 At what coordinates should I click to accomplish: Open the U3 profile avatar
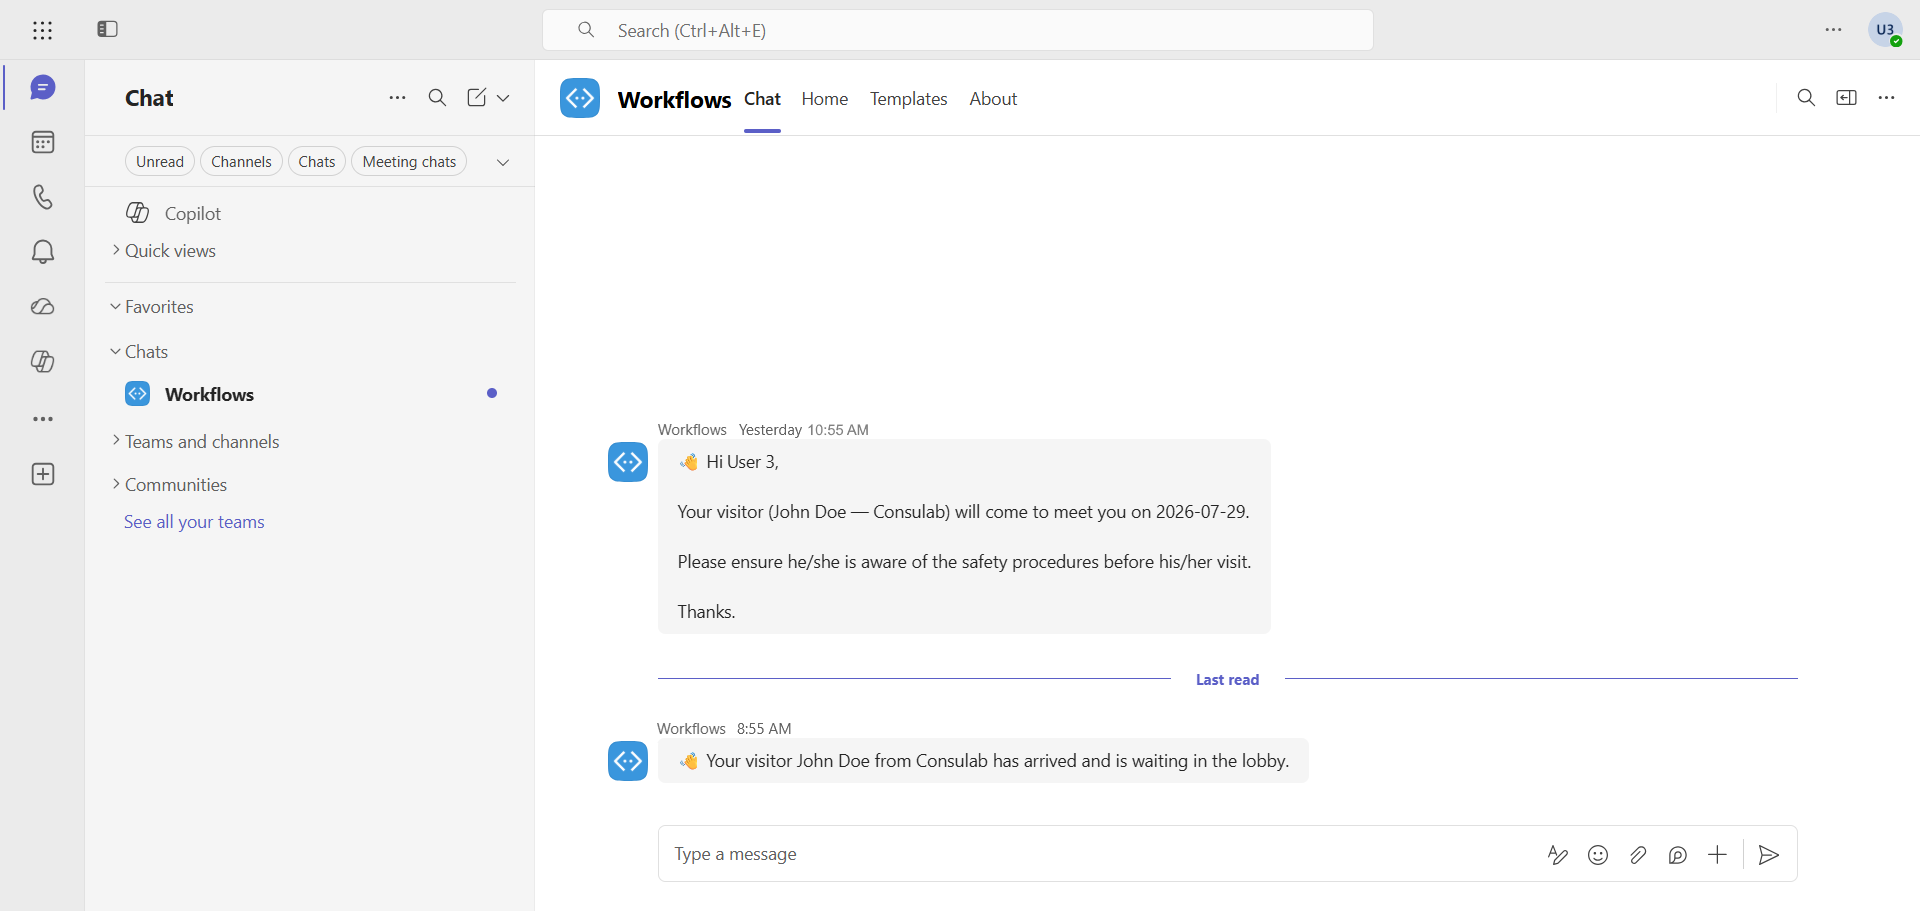1885,30
